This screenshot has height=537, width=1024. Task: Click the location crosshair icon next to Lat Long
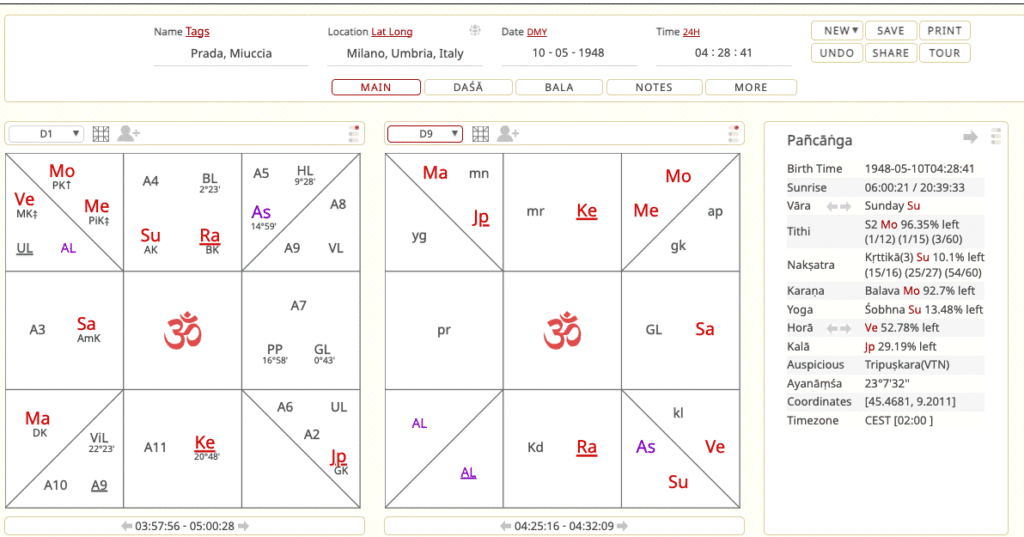475,31
